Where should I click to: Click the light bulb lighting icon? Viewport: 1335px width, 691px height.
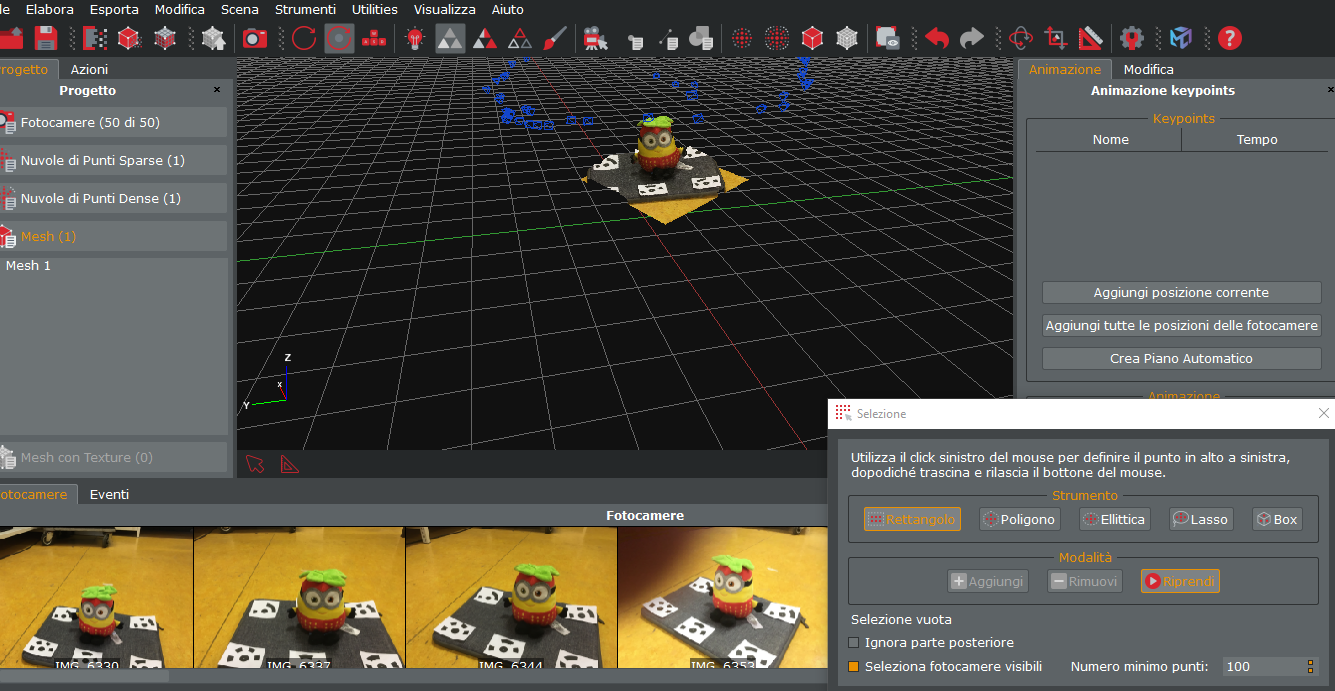tap(414, 39)
